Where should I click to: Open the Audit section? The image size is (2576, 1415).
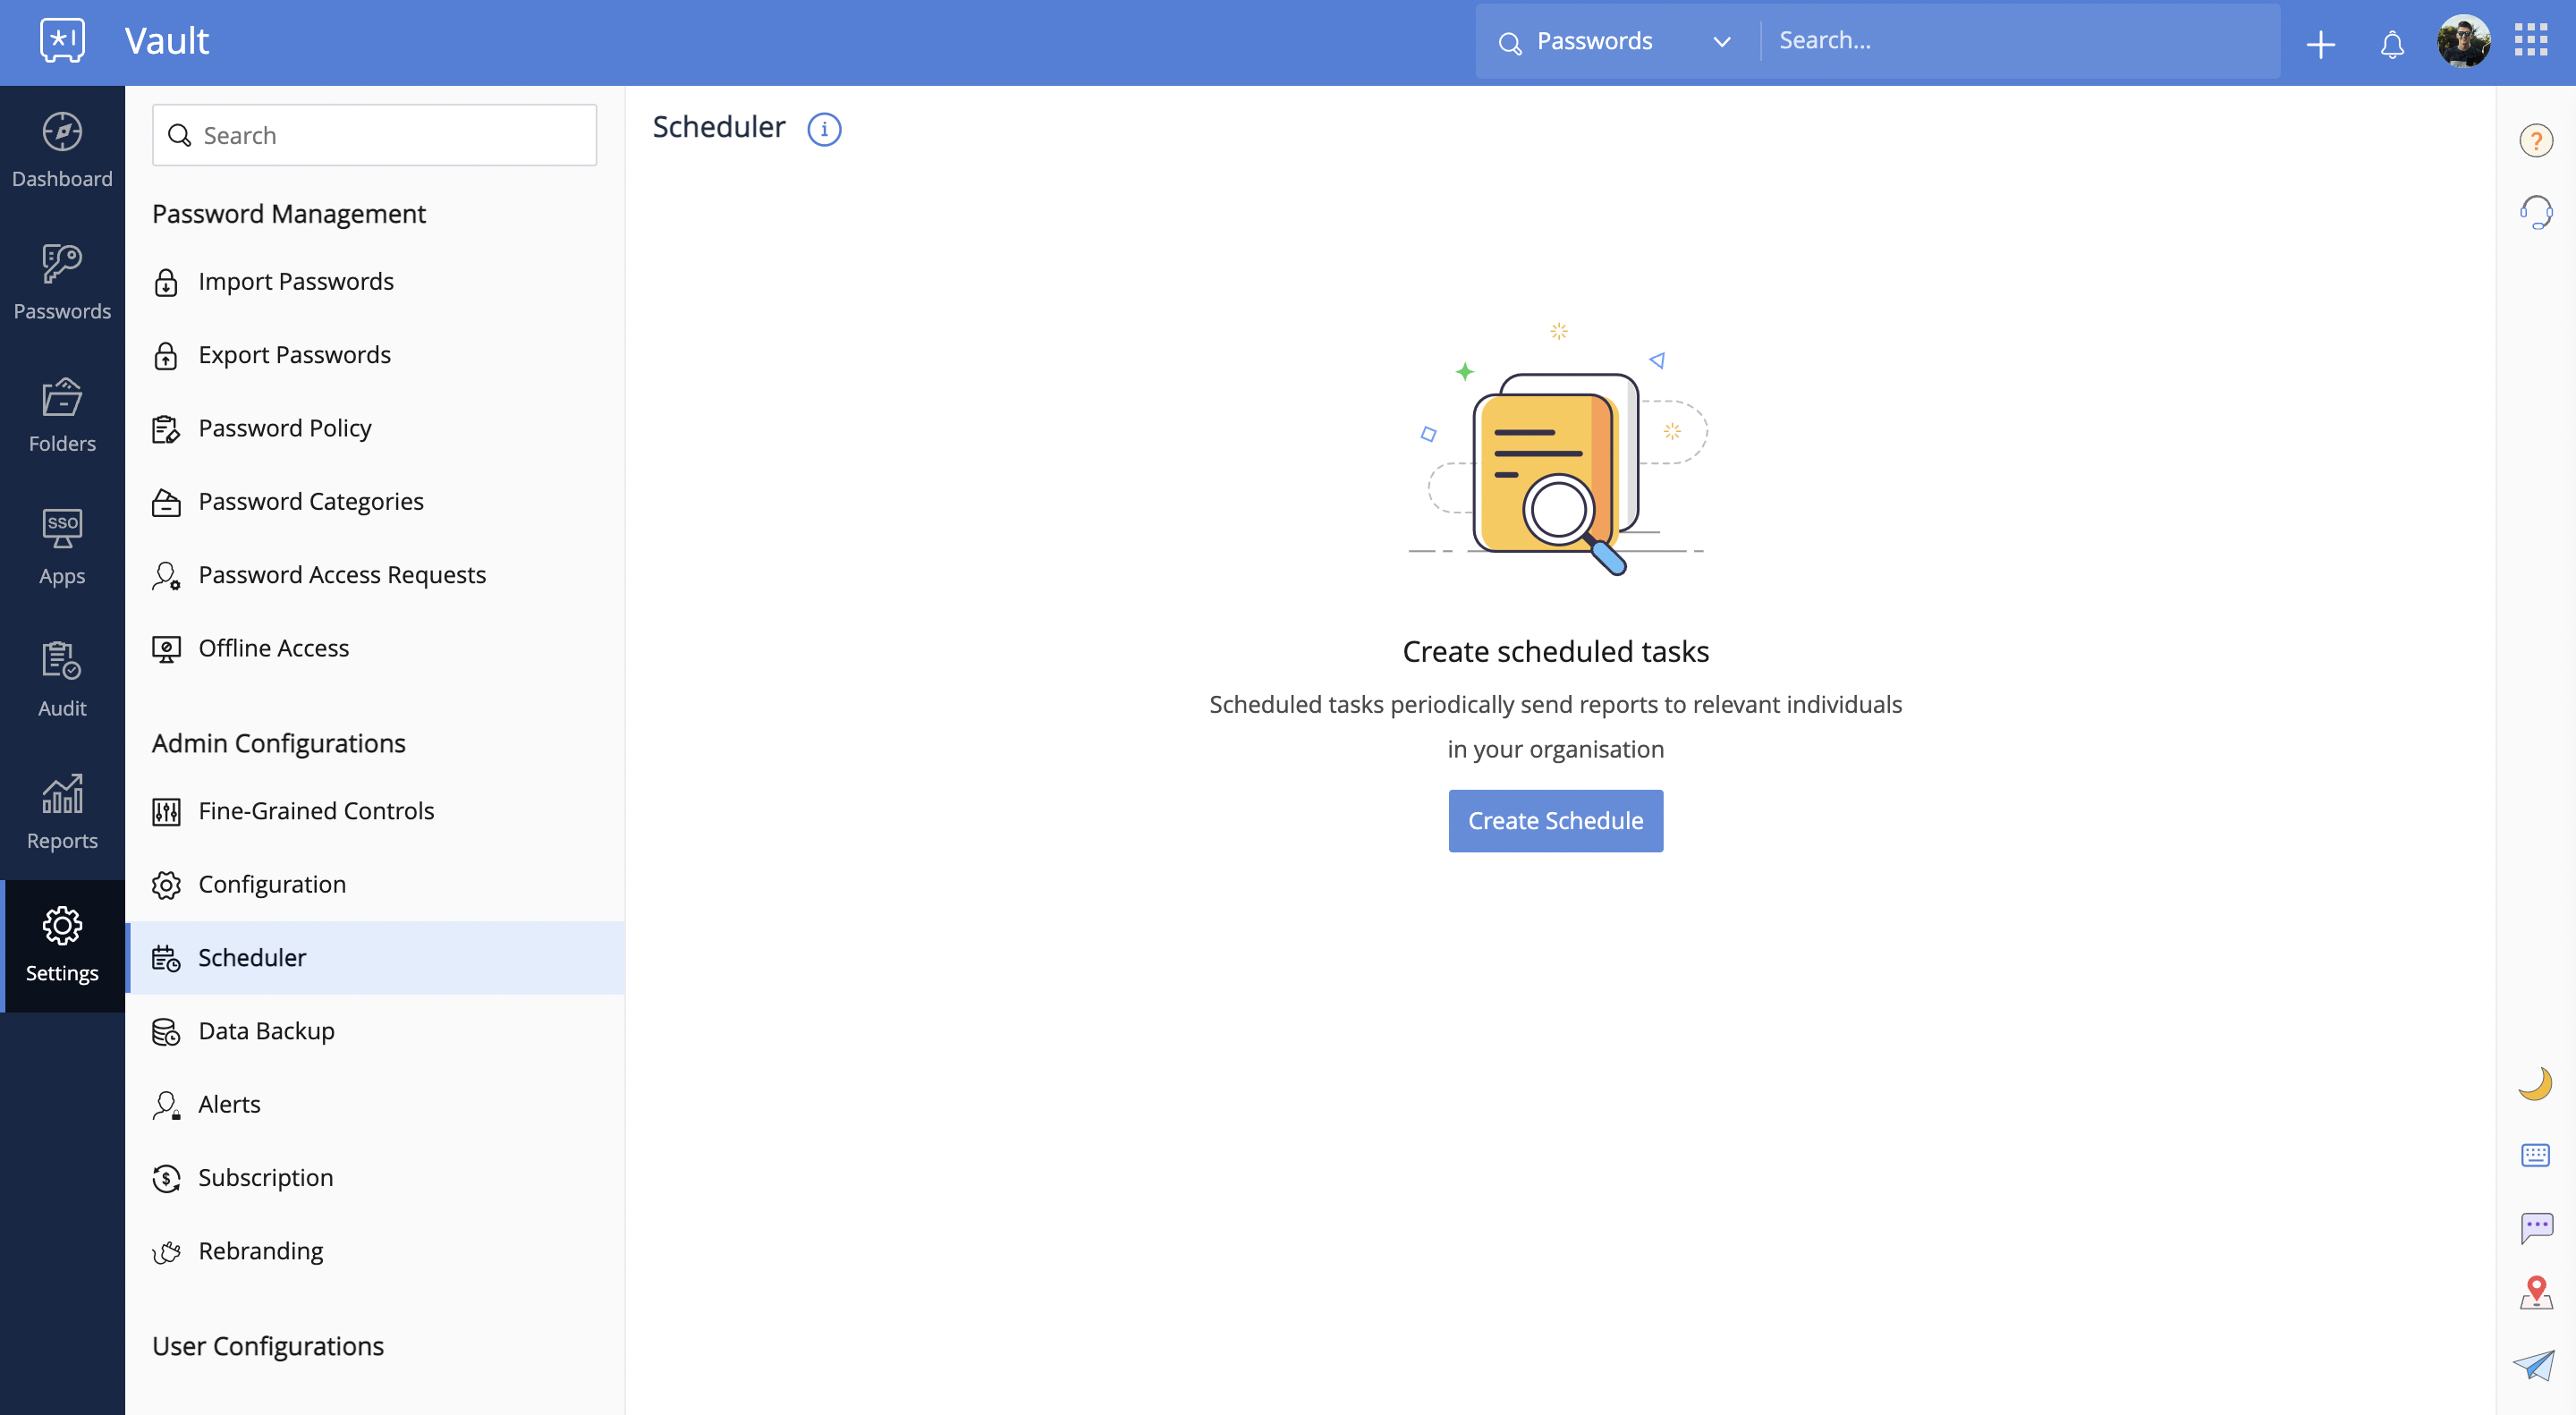coord(62,679)
